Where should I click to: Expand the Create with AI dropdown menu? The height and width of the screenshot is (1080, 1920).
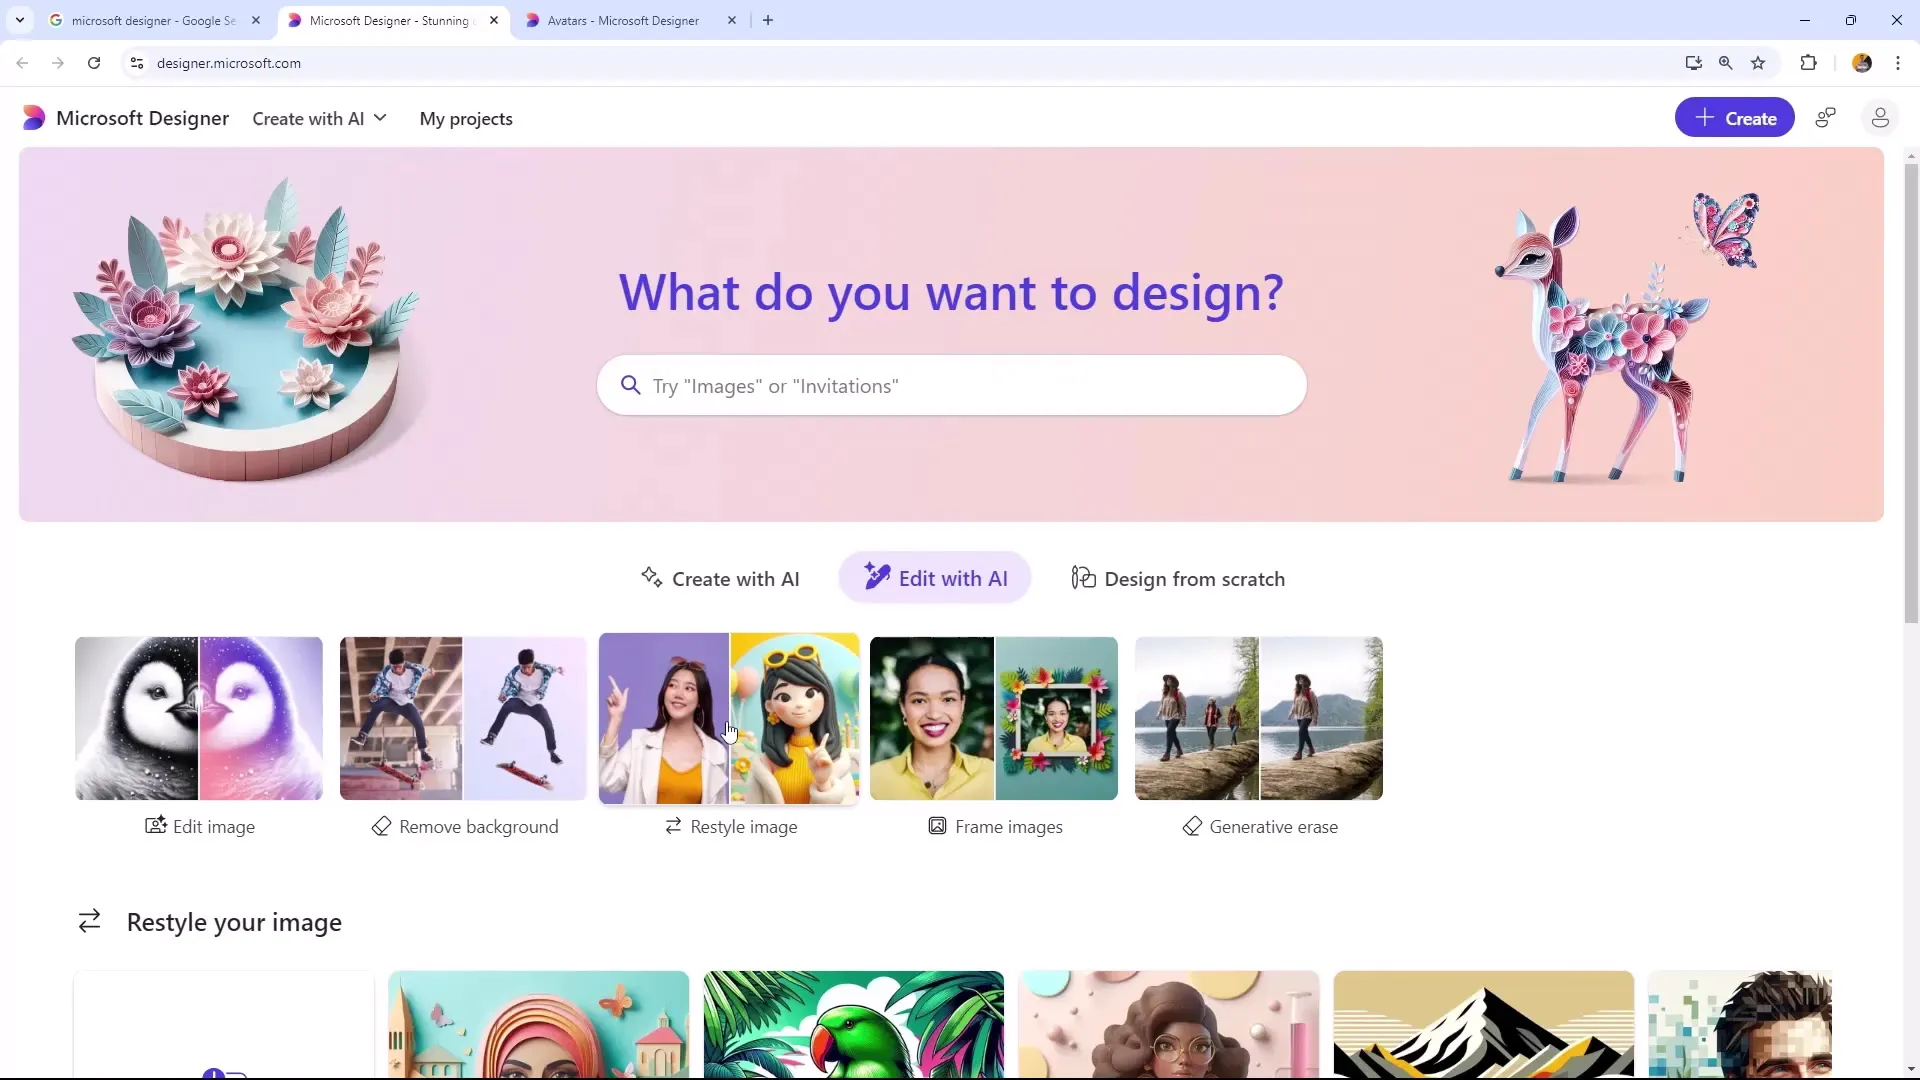320,119
